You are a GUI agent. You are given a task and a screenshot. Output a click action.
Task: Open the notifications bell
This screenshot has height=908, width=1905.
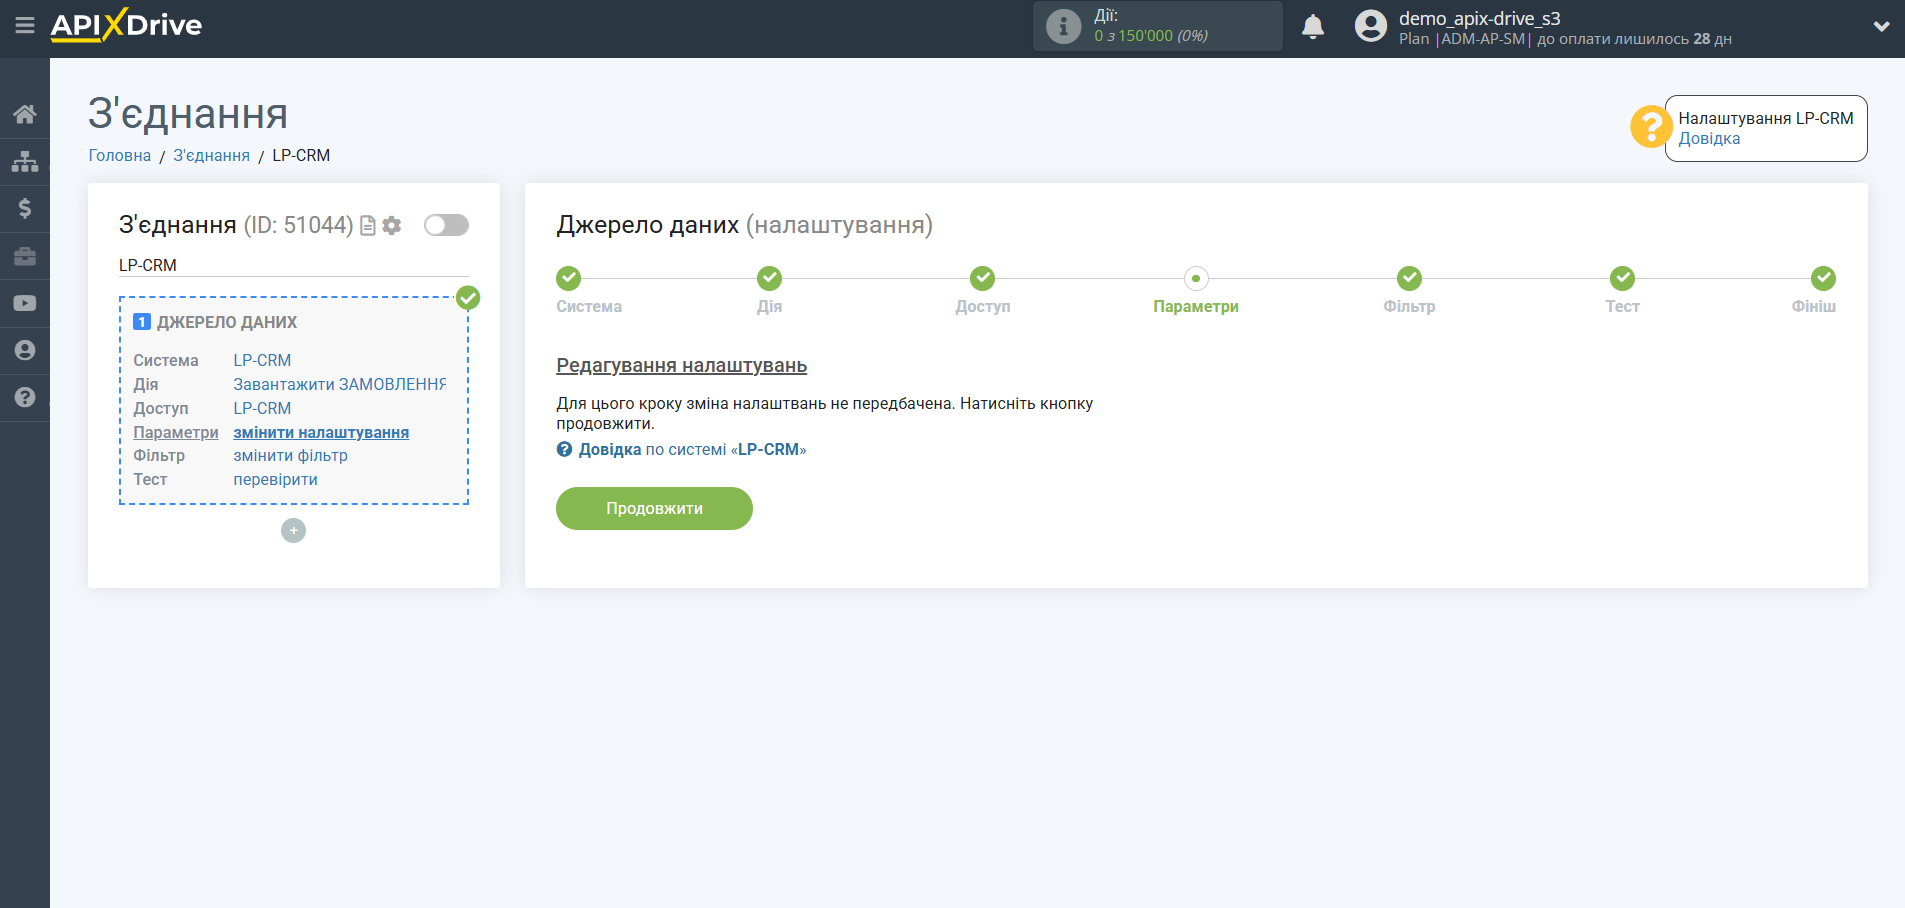[x=1313, y=26]
